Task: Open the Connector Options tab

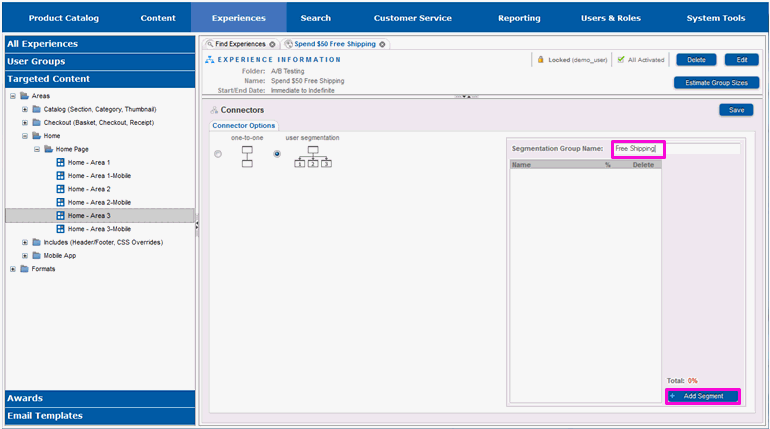Action: coord(244,126)
